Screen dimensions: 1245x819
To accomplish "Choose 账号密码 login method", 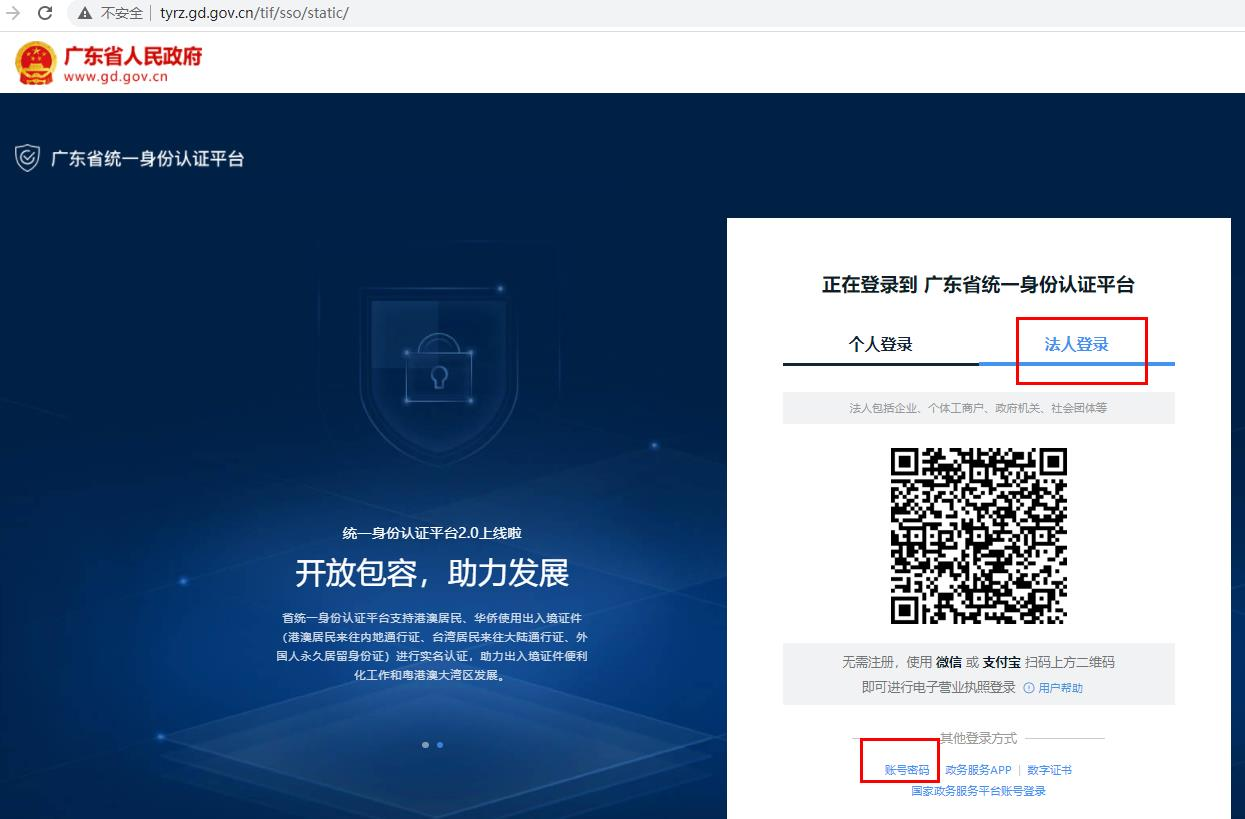I will 907,770.
